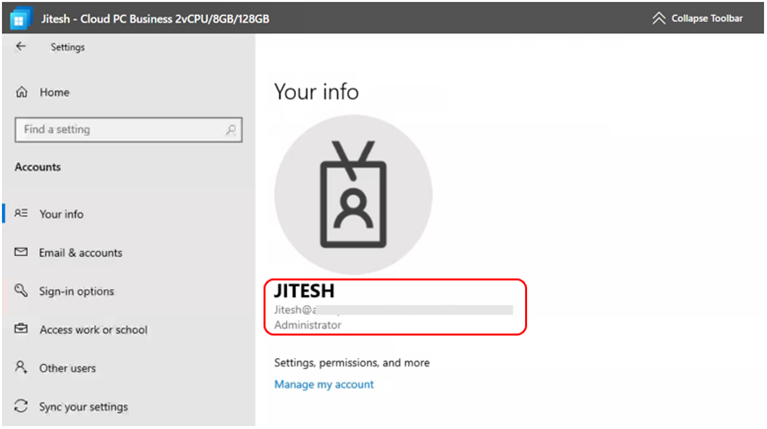Click the Administrator role text
Image resolution: width=767 pixels, height=429 pixels.
(308, 325)
